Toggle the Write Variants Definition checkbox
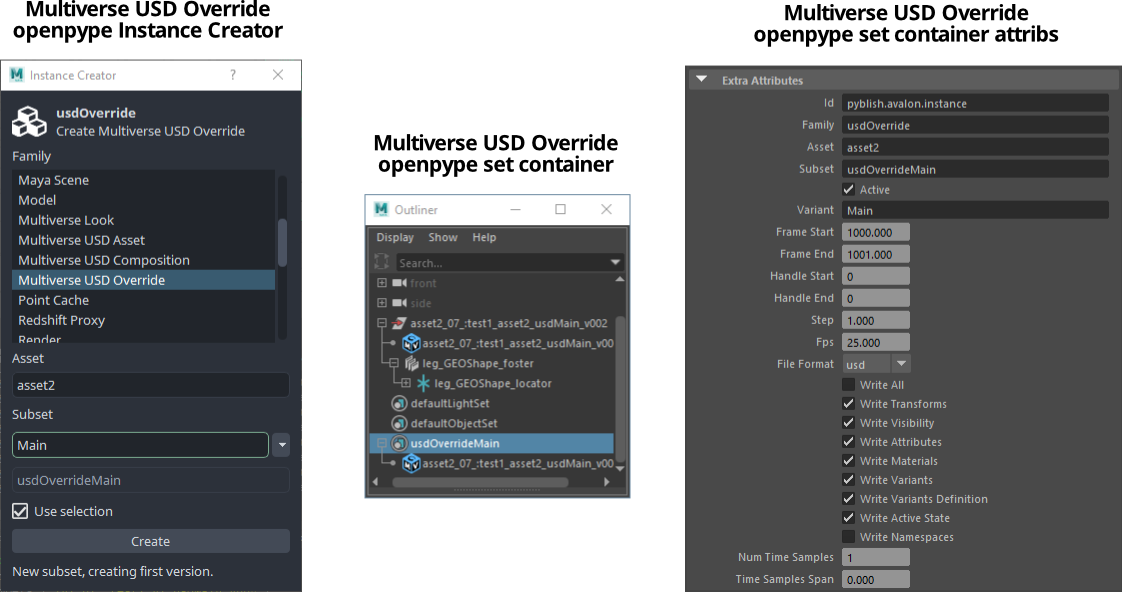The image size is (1122, 592). tap(849, 498)
